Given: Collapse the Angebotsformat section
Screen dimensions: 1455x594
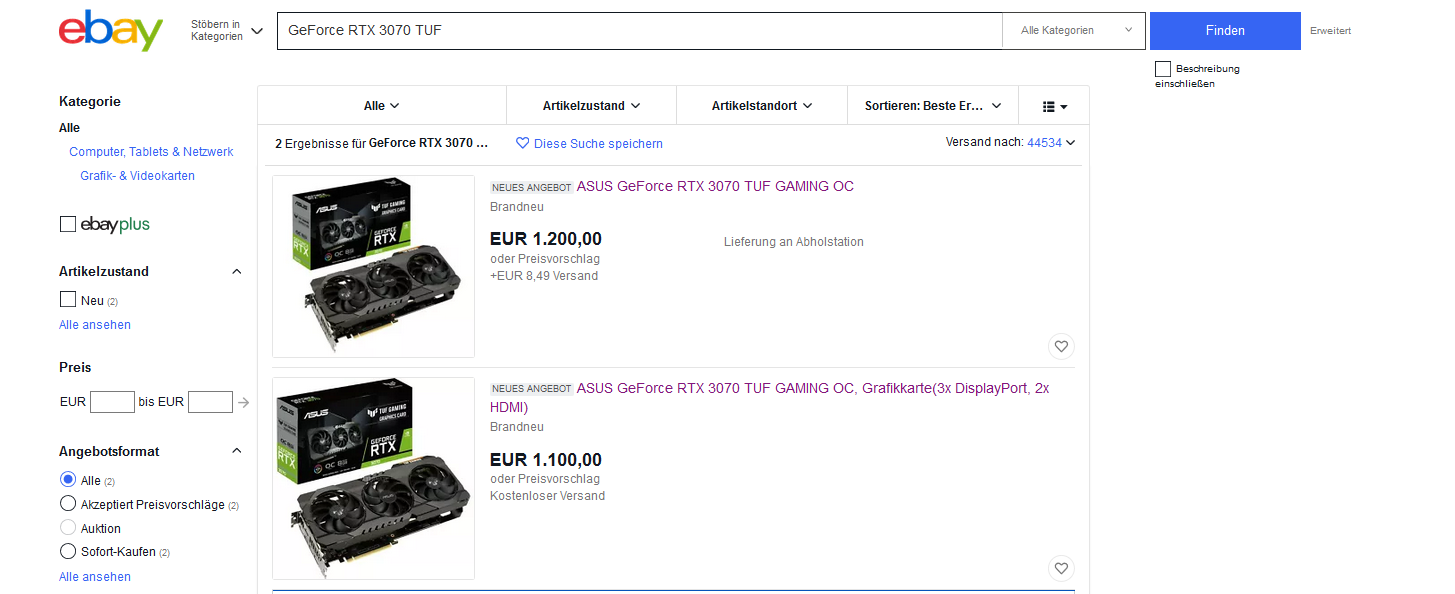Looking at the screenshot, I should [x=237, y=451].
